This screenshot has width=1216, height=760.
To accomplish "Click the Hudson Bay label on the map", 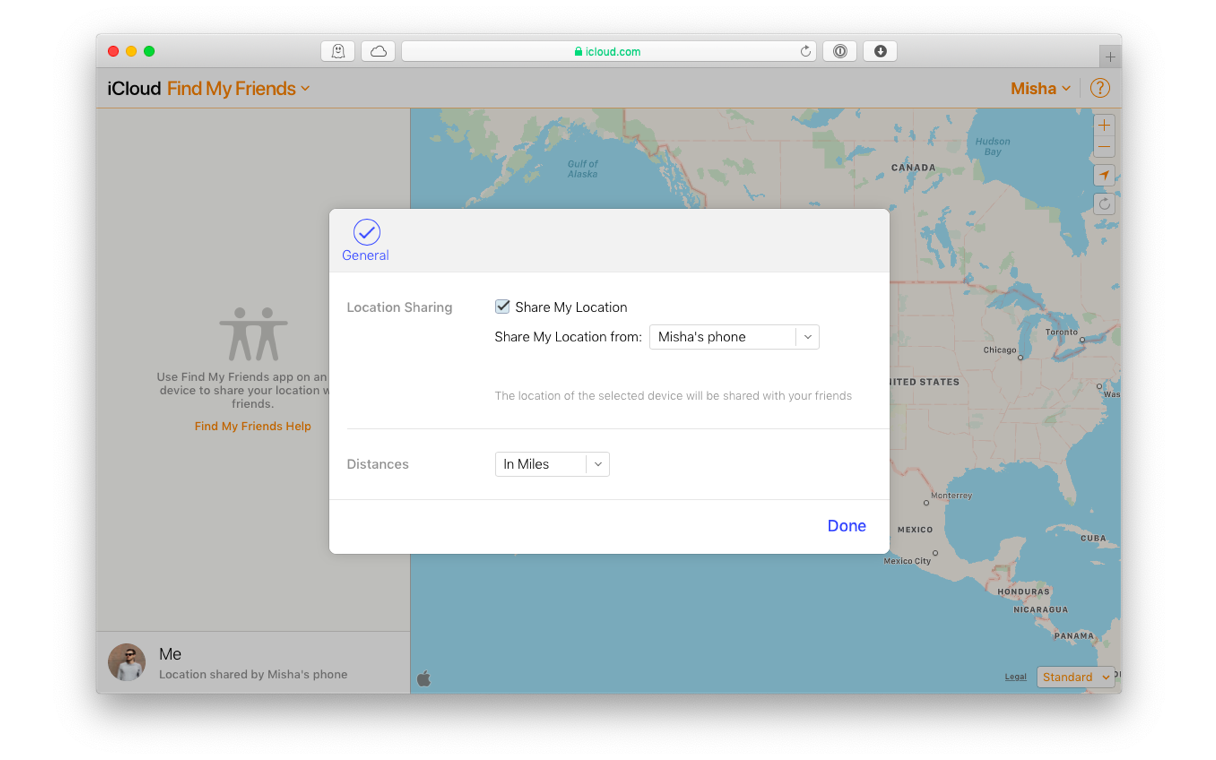I will click(993, 146).
